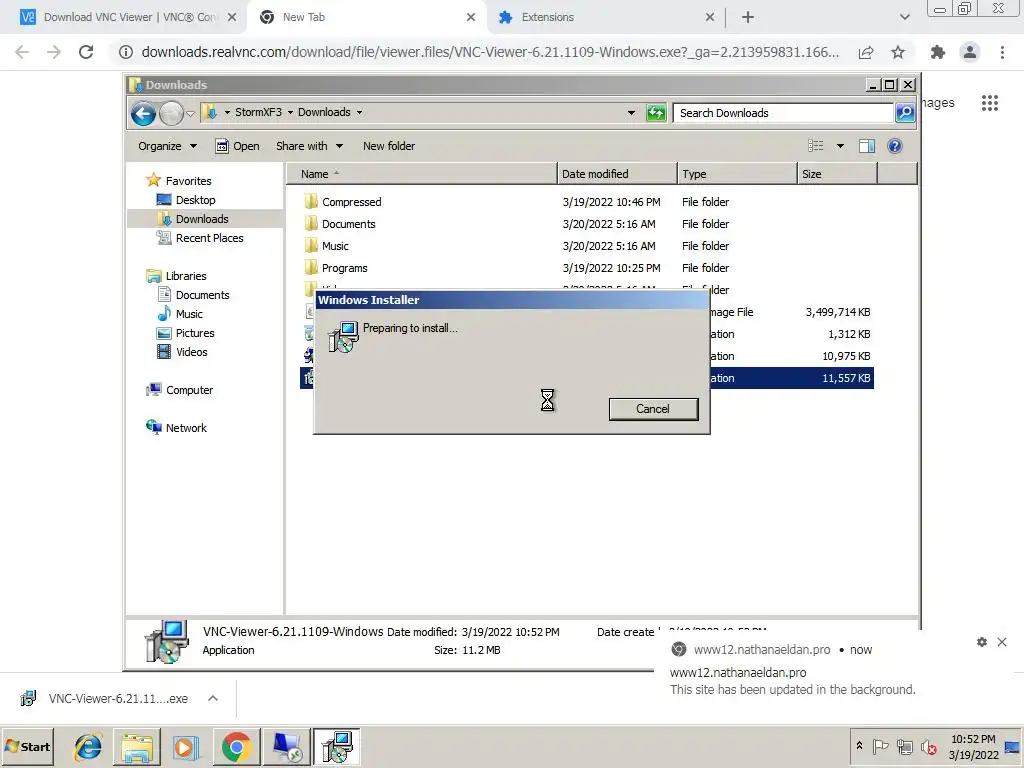The image size is (1024, 768).
Task: Go back in the Downloads Explorer window
Action: click(x=143, y=114)
